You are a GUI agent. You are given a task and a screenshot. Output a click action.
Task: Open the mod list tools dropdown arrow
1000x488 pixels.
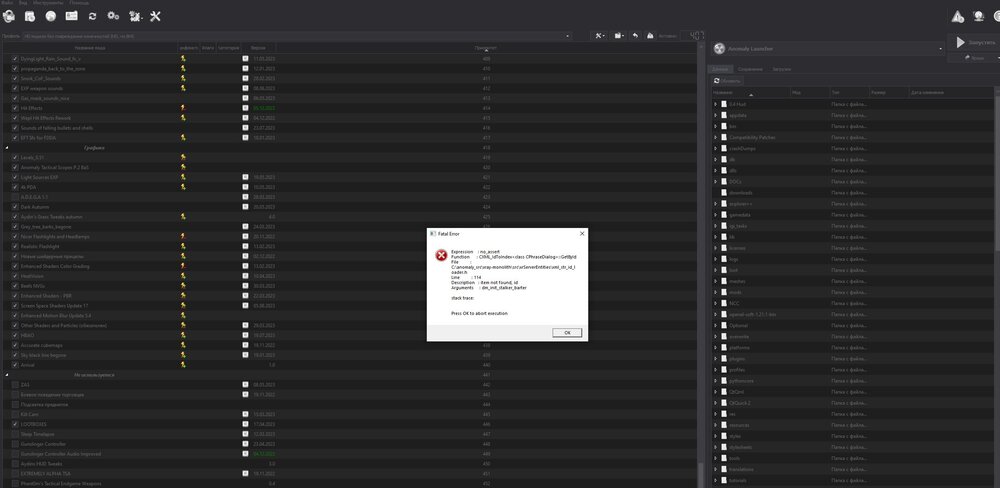pyautogui.click(x=605, y=36)
